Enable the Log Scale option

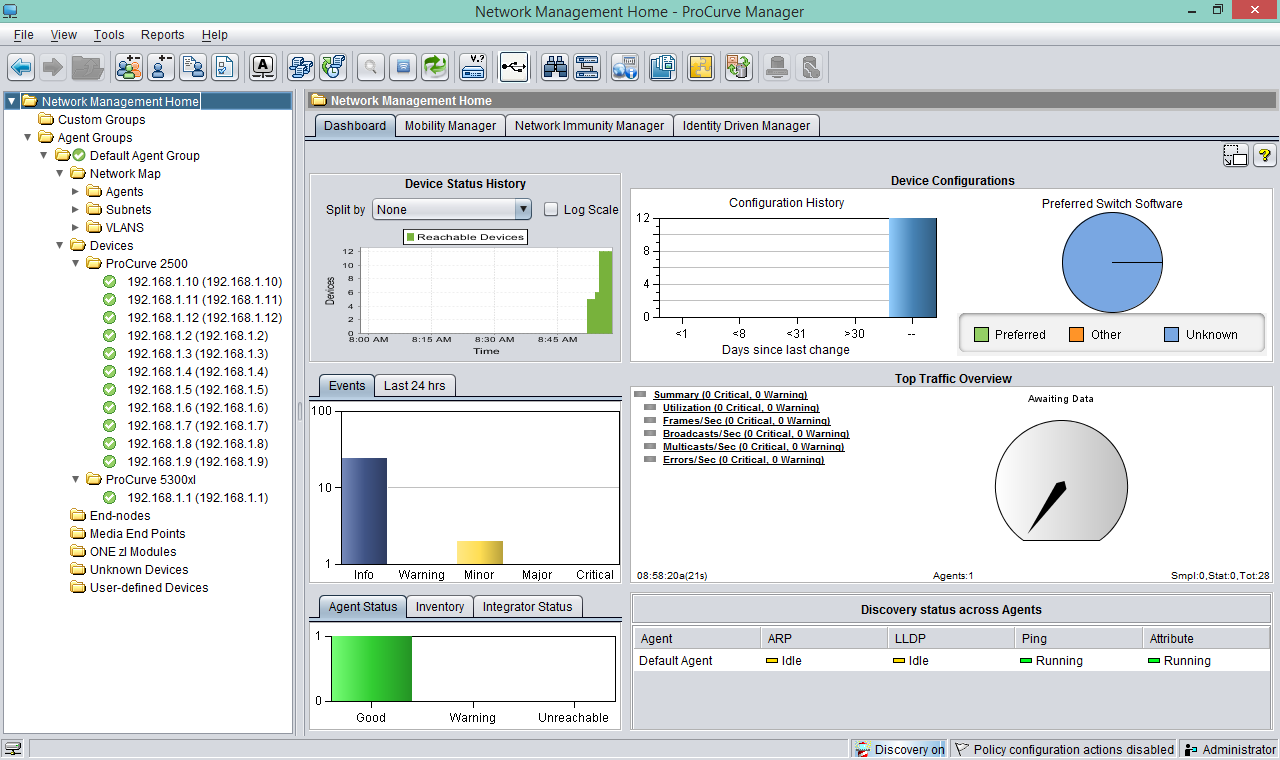[x=551, y=209]
